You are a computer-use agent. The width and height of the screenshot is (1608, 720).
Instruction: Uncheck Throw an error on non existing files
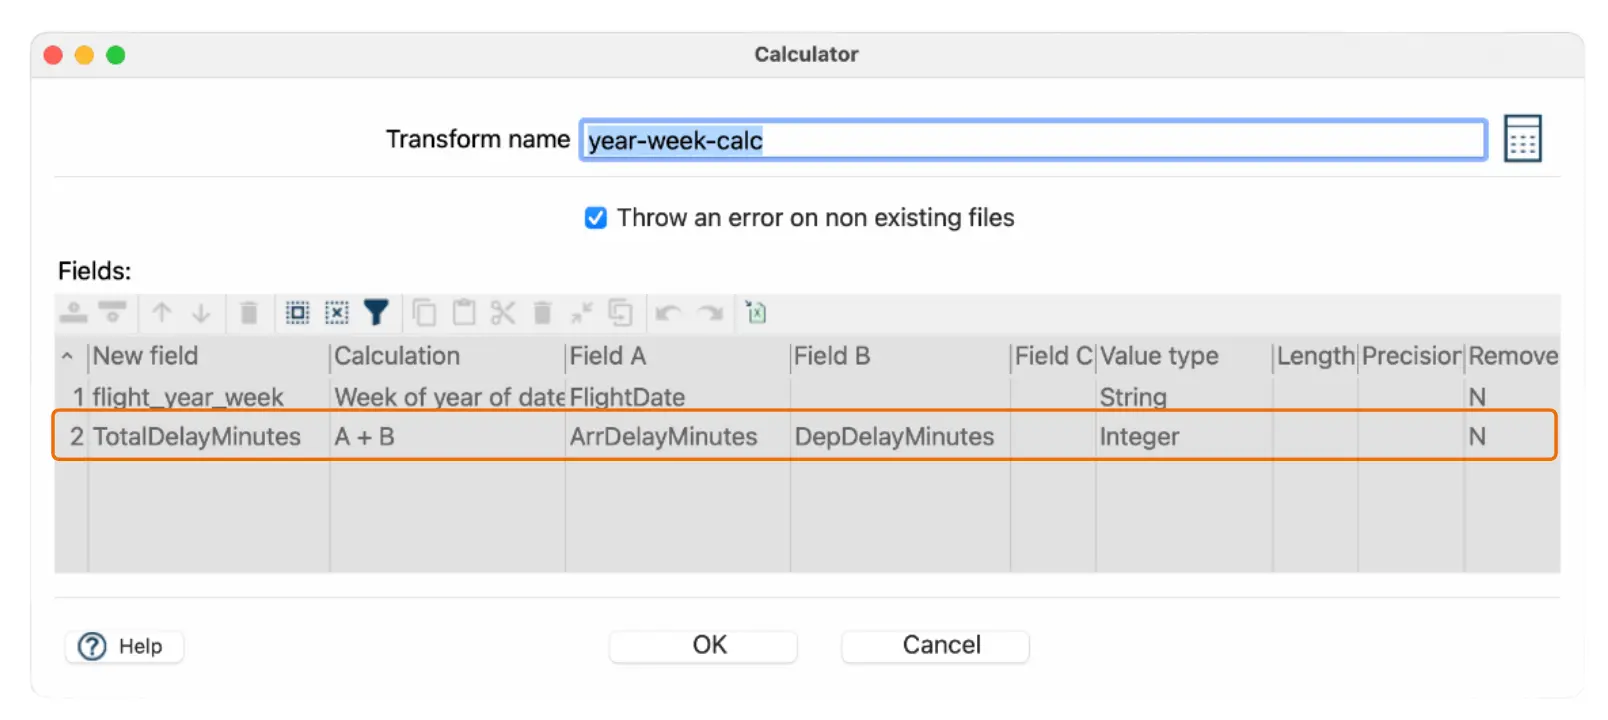(596, 218)
